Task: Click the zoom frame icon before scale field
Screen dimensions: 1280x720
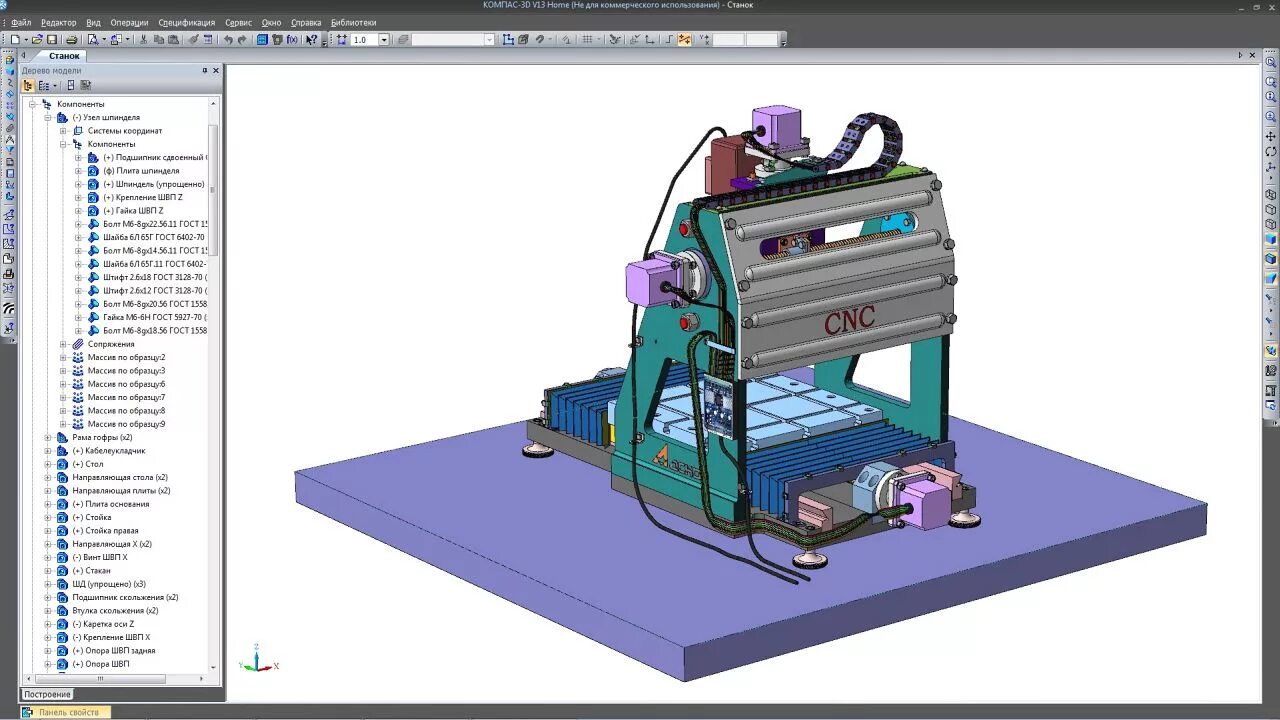Action: pyautogui.click(x=341, y=40)
